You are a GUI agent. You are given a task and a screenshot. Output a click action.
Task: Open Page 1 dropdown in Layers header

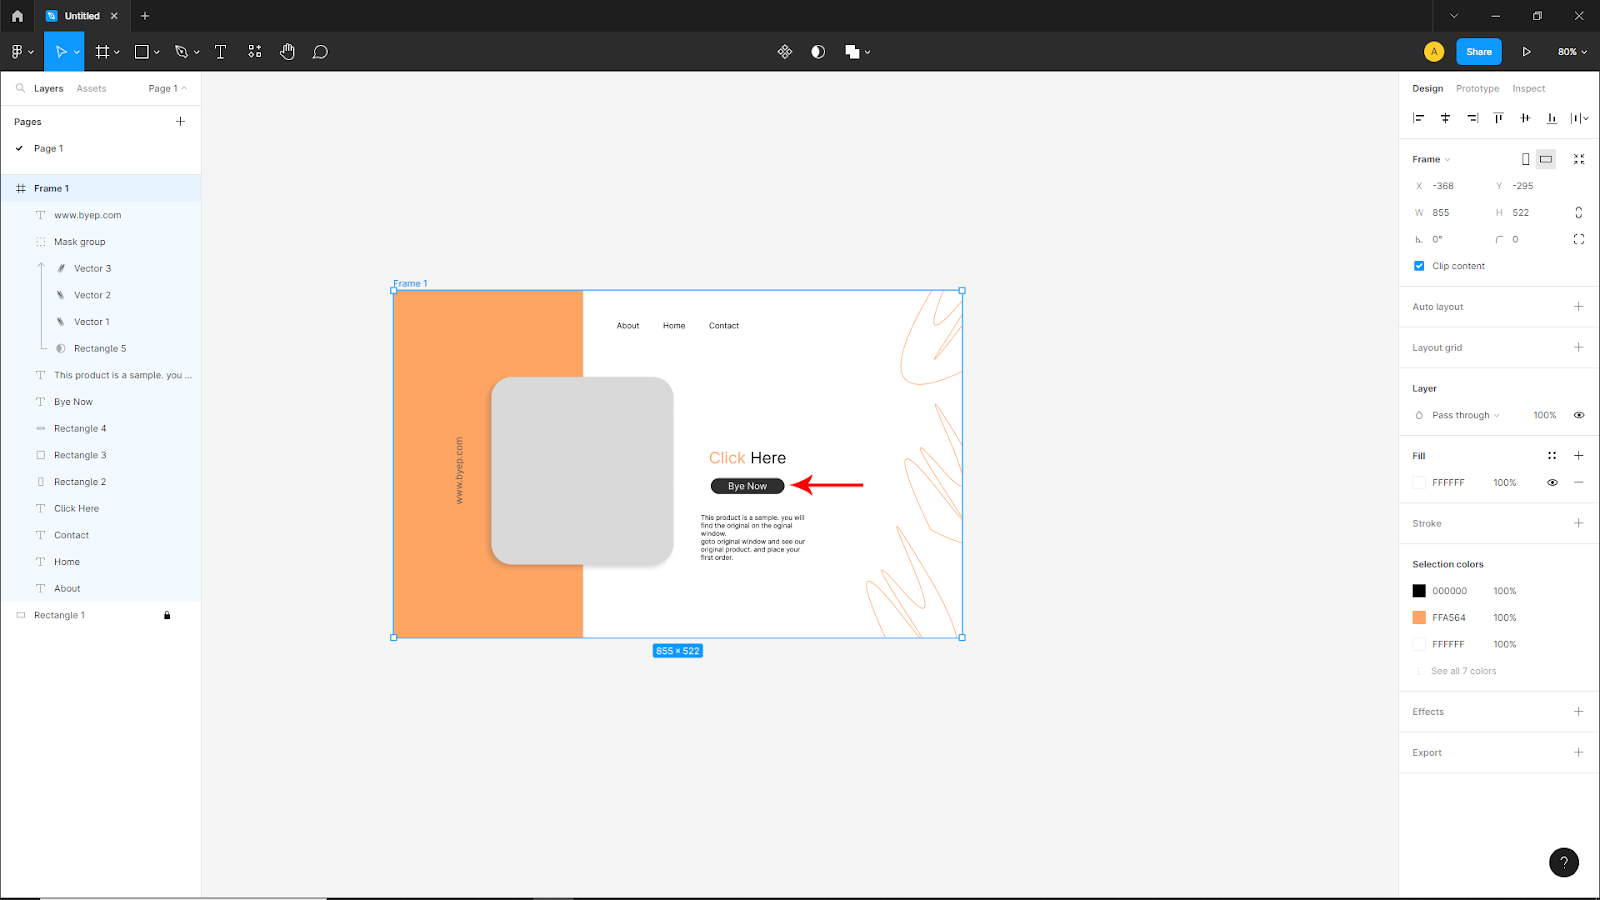coord(167,88)
